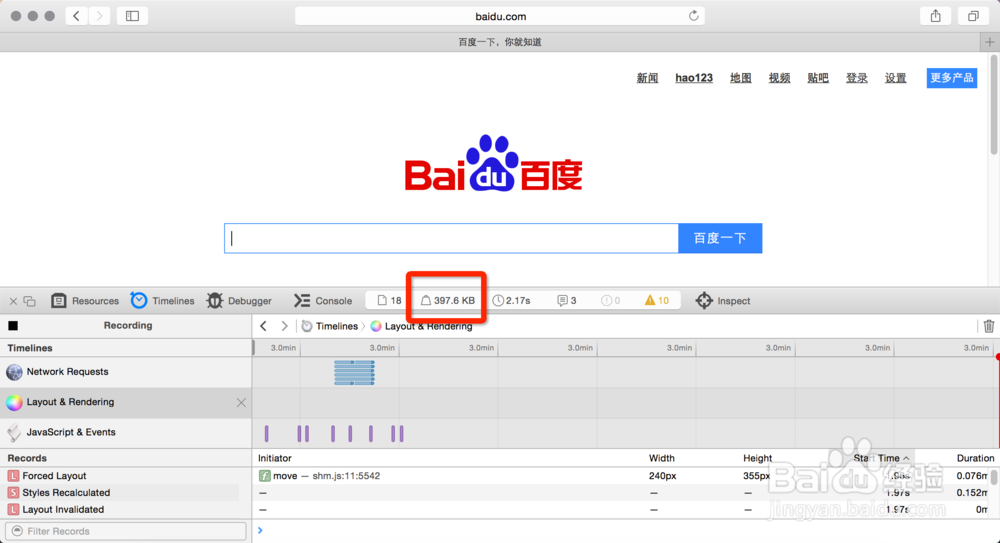Add a new tab with plus button
Image resolution: width=1000 pixels, height=543 pixels.
pos(990,42)
